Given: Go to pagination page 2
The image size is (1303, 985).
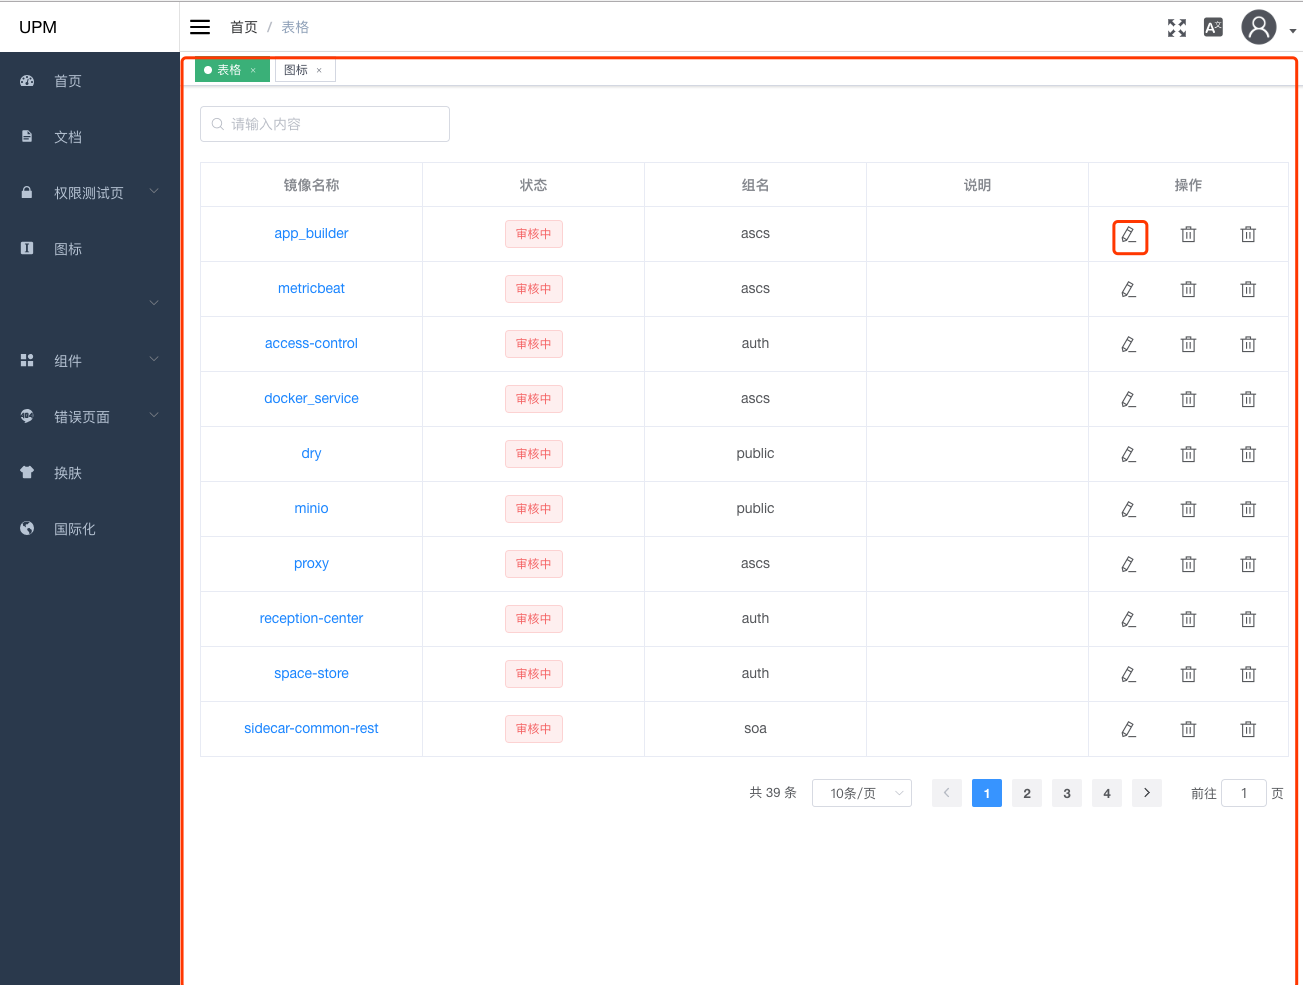Looking at the screenshot, I should [x=1027, y=793].
